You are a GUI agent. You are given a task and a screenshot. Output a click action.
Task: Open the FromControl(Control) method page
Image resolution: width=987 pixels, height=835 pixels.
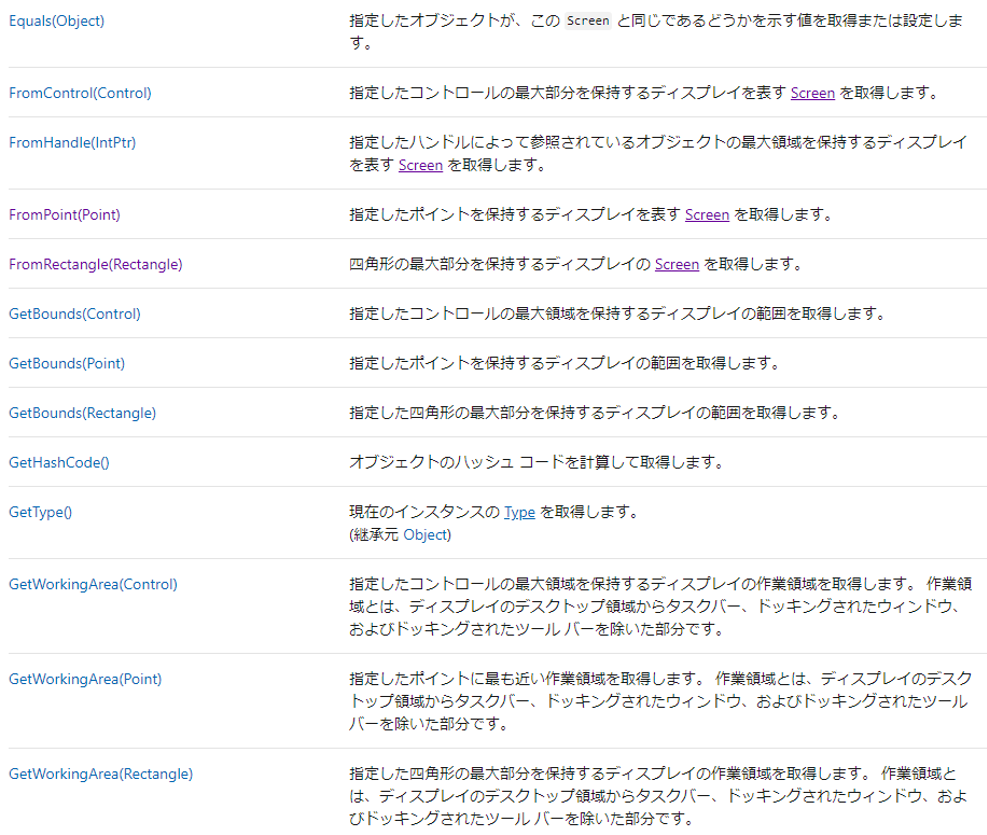click(78, 92)
